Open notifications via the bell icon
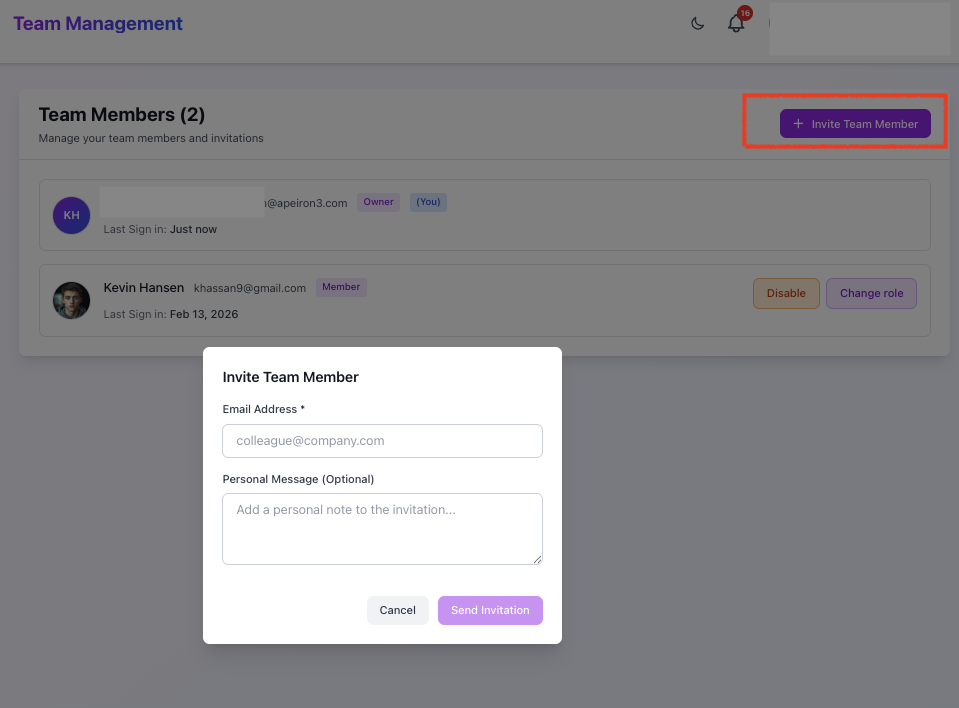The height and width of the screenshot is (708, 959). pyautogui.click(x=736, y=24)
